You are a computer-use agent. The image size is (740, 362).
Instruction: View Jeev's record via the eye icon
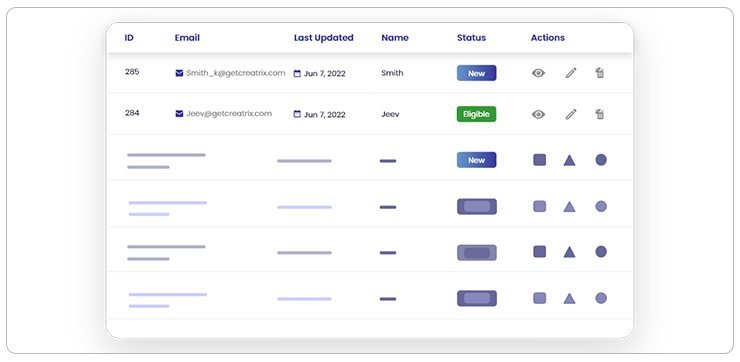click(538, 114)
